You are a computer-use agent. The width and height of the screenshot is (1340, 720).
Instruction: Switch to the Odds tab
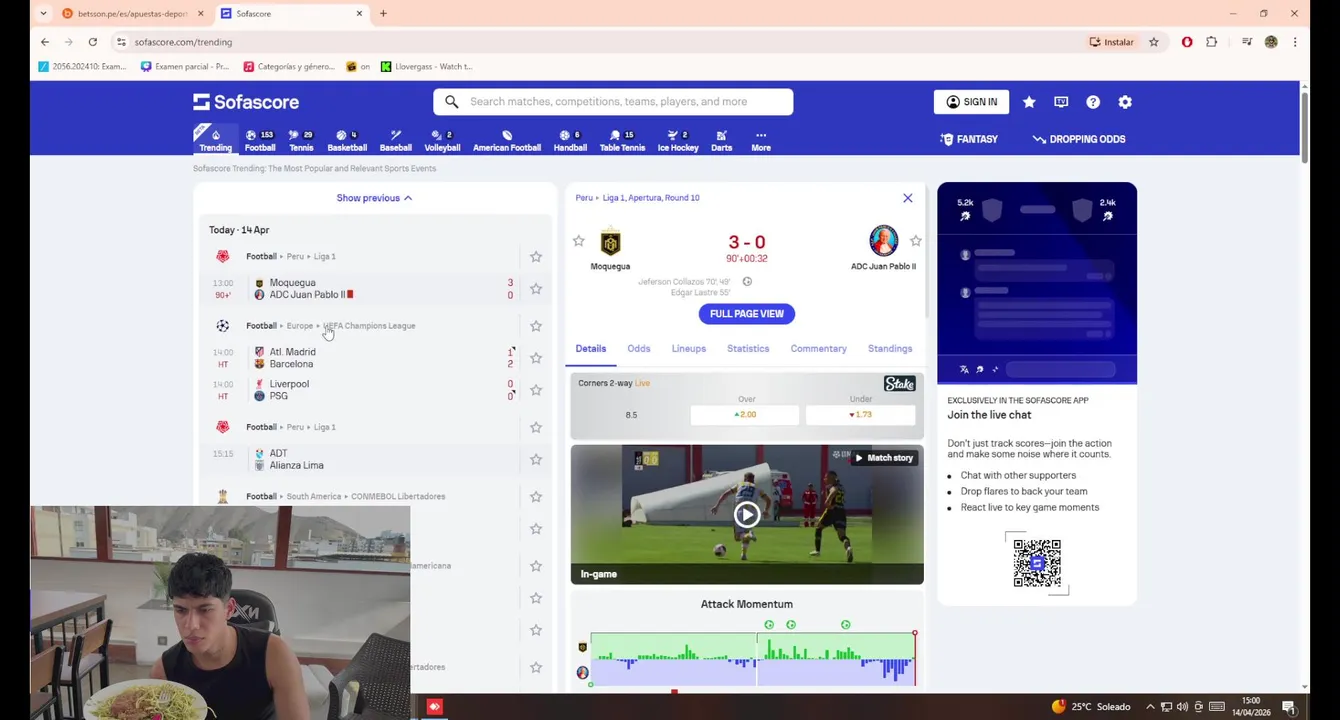click(639, 349)
